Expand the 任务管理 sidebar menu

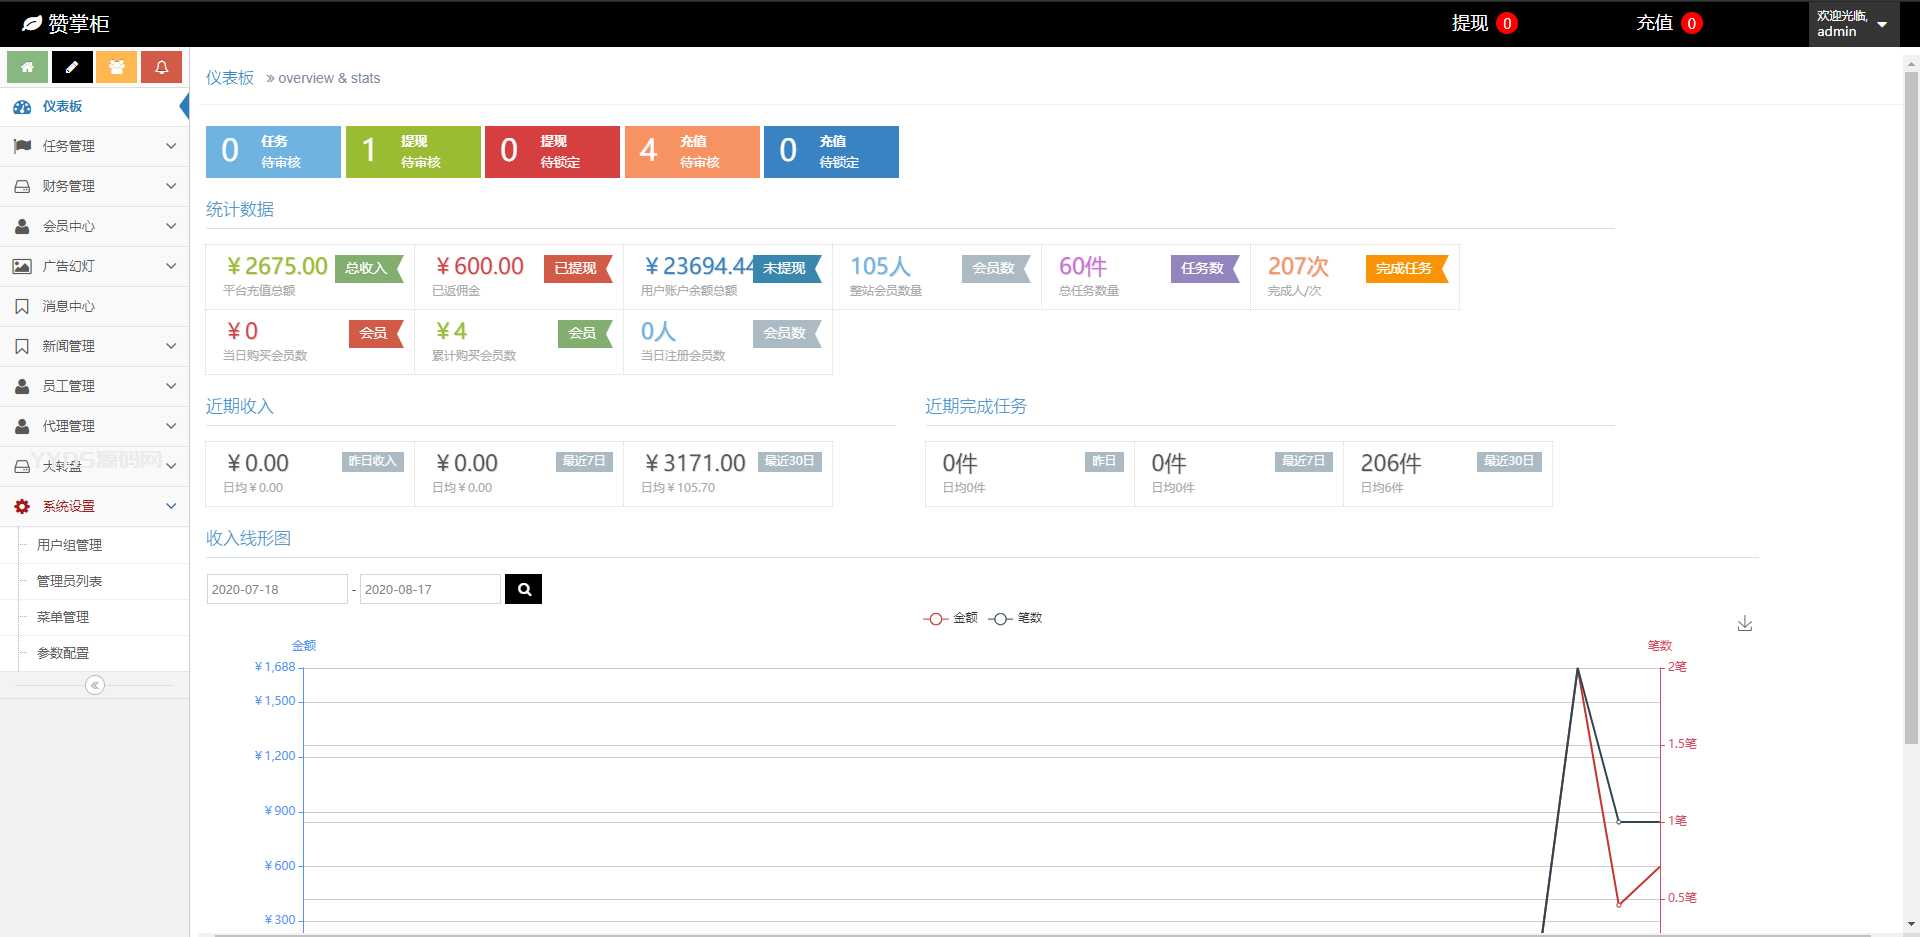tap(94, 146)
